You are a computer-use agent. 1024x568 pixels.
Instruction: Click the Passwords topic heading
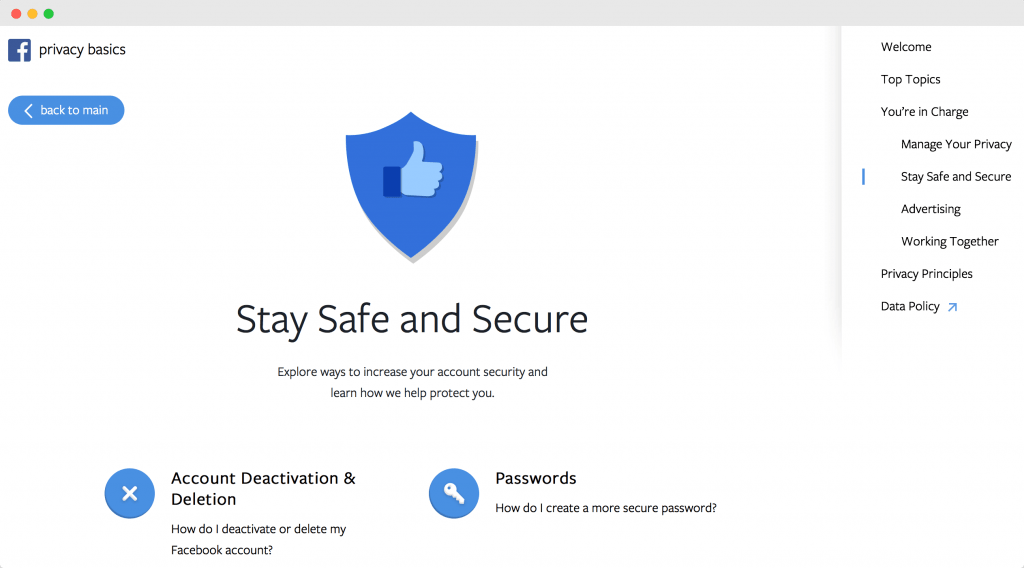pyautogui.click(x=536, y=479)
